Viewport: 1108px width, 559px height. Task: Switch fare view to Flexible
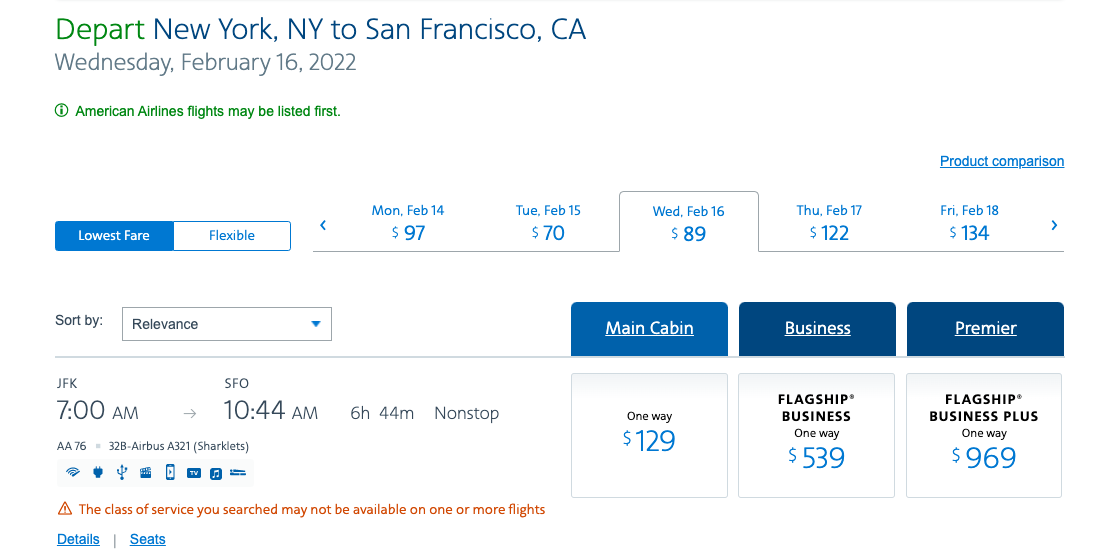coord(232,236)
